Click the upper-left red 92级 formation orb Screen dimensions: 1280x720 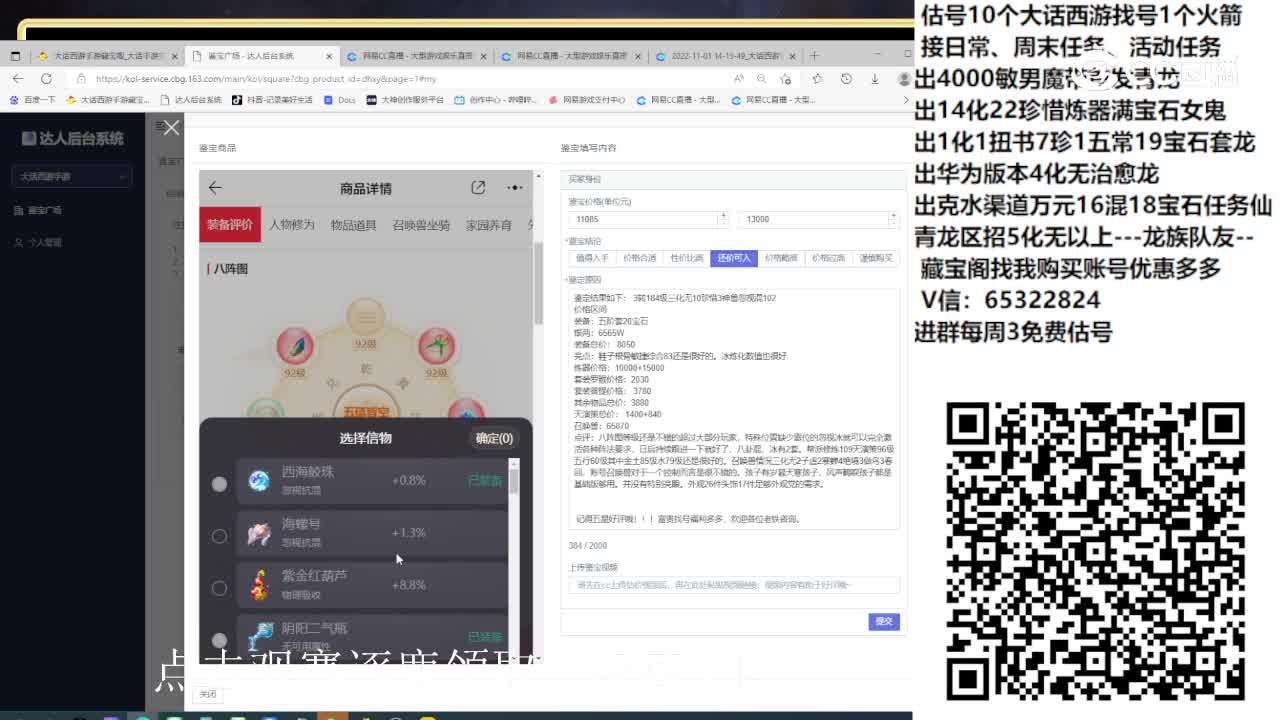click(295, 345)
